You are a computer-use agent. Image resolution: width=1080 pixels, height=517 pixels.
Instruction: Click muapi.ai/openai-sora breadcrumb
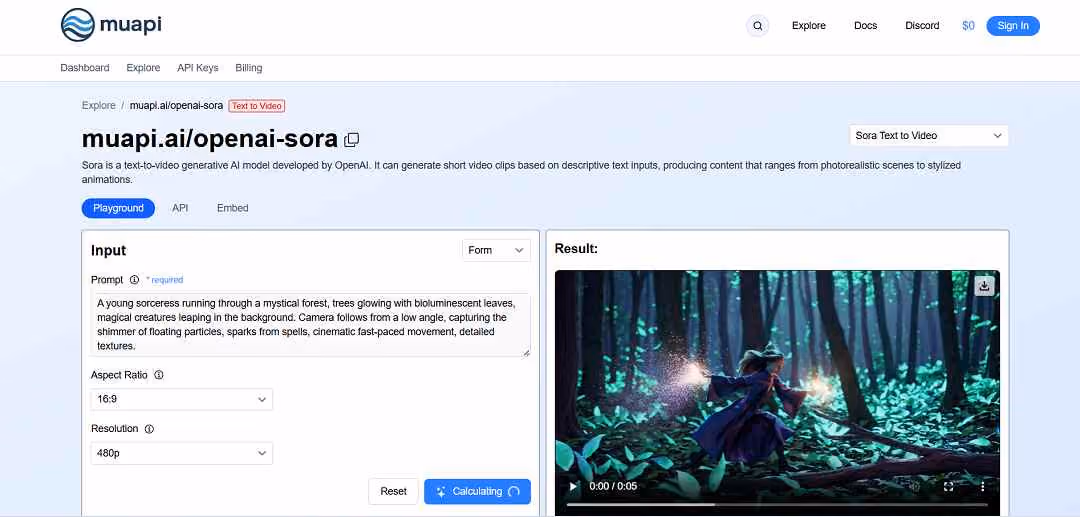click(176, 105)
